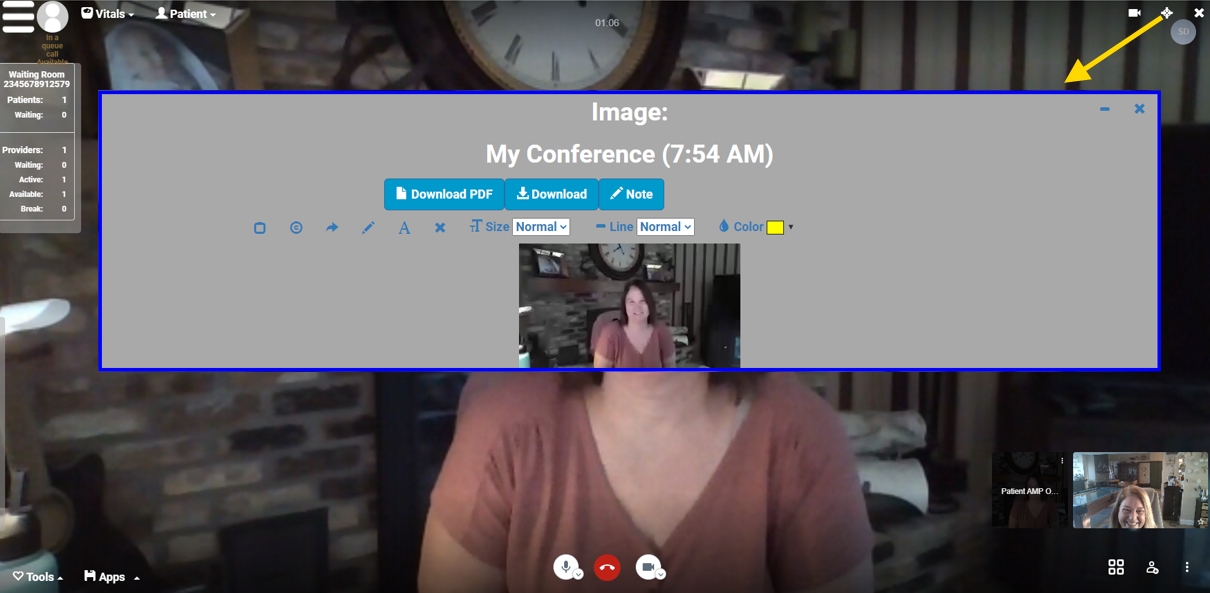The image size is (1210, 593).
Task: Expand the Color picker arrow
Action: pyautogui.click(x=791, y=227)
